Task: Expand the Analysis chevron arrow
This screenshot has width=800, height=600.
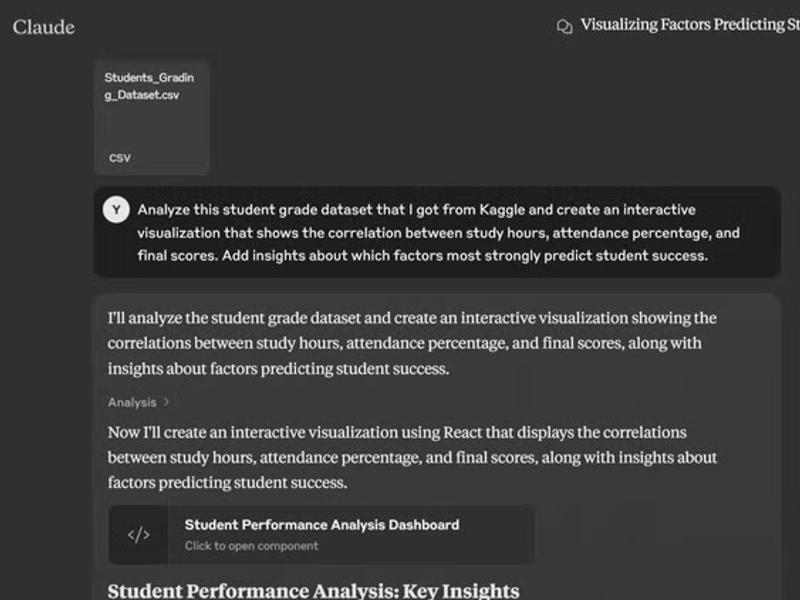Action: point(166,402)
